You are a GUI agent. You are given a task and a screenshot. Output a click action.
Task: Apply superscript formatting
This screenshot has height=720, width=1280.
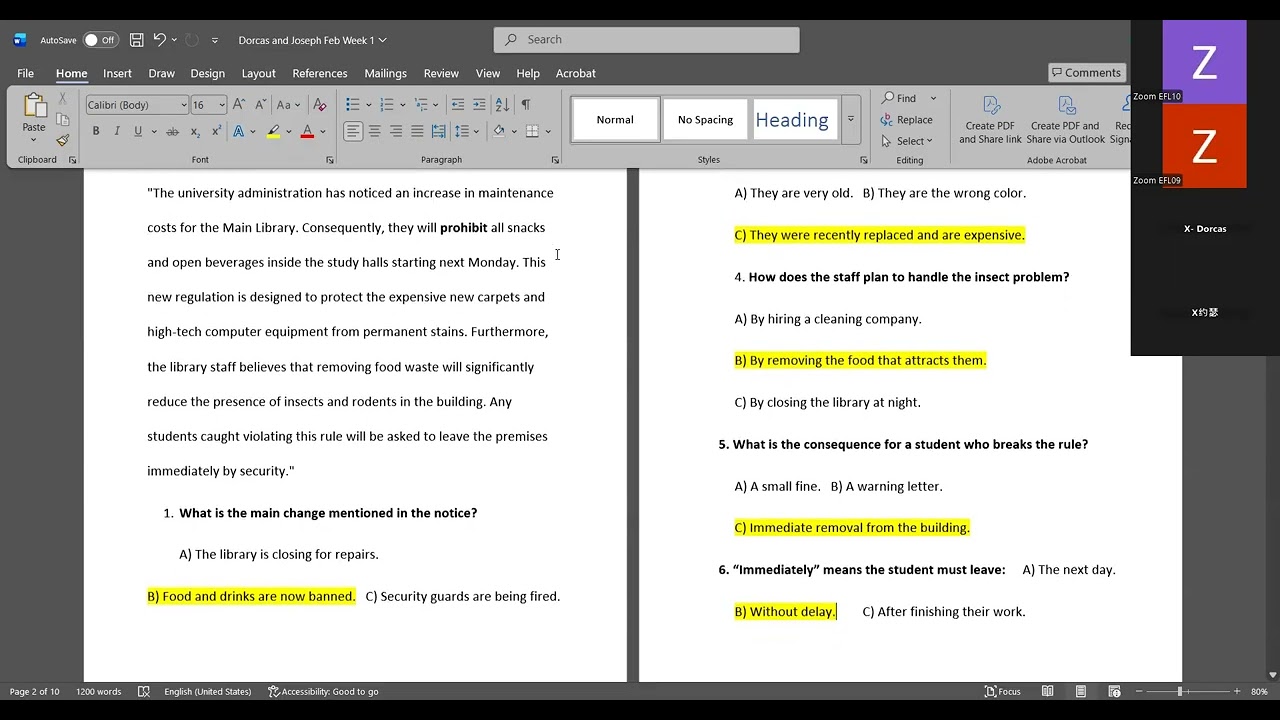pyautogui.click(x=215, y=131)
